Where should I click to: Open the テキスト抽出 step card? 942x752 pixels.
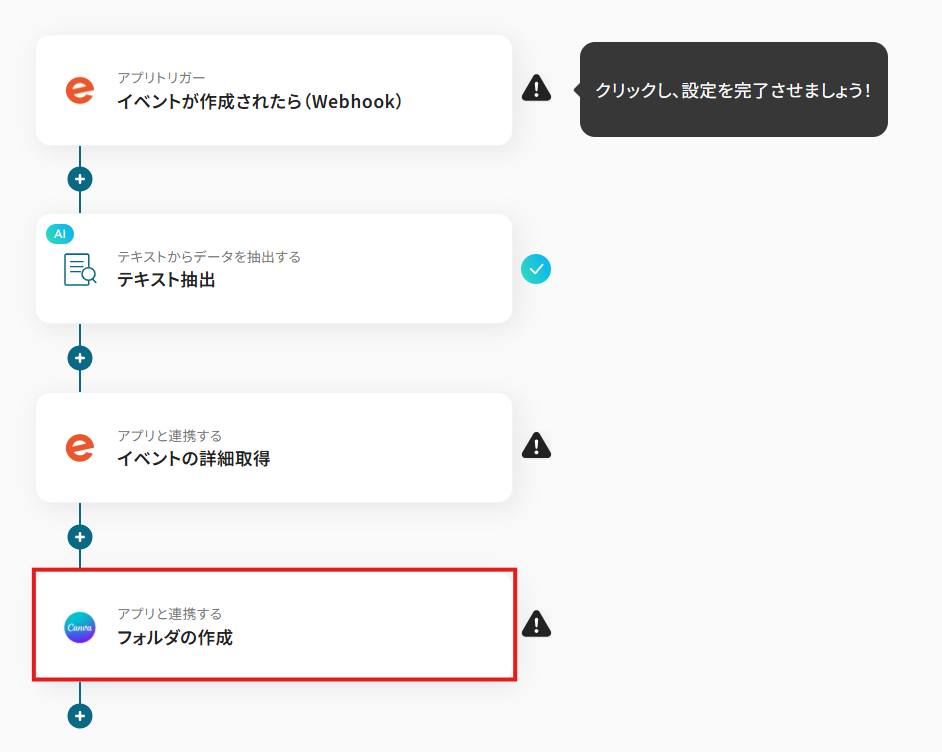[x=300, y=280]
